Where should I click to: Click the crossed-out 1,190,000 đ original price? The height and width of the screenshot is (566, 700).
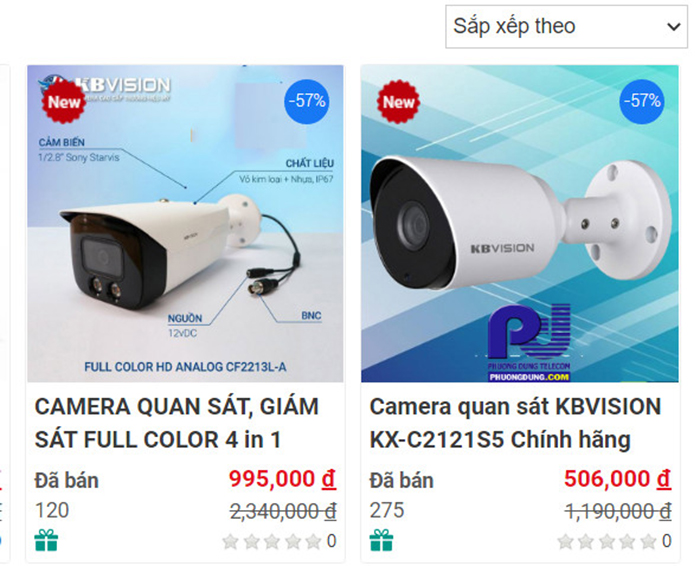tap(618, 511)
